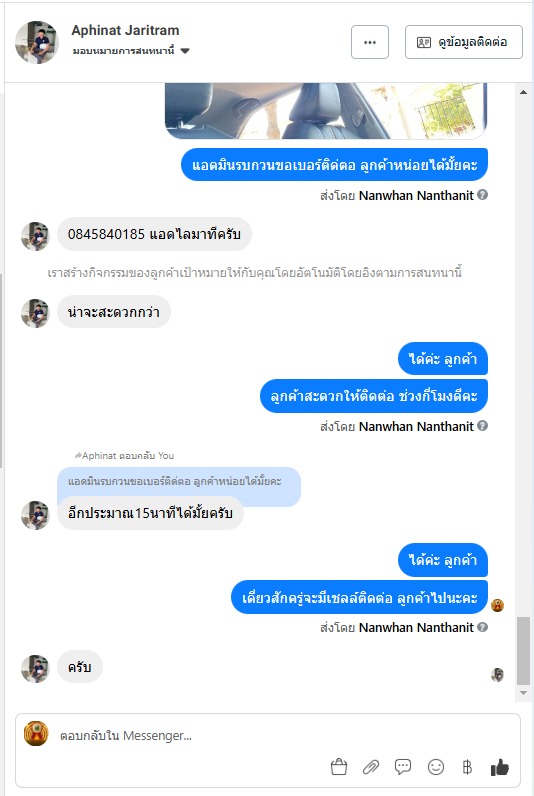Click the scroll up arrow

[x=523, y=92]
